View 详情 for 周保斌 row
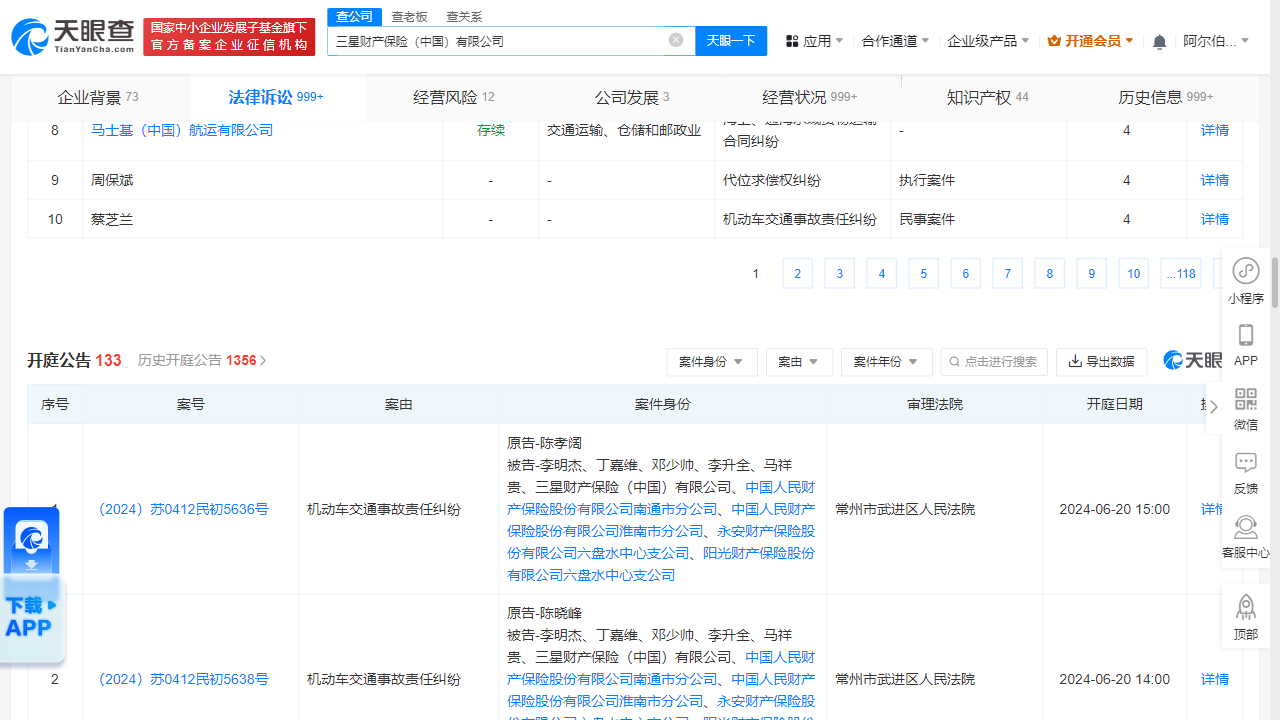Screen dimensions: 1280x720 click(1215, 180)
